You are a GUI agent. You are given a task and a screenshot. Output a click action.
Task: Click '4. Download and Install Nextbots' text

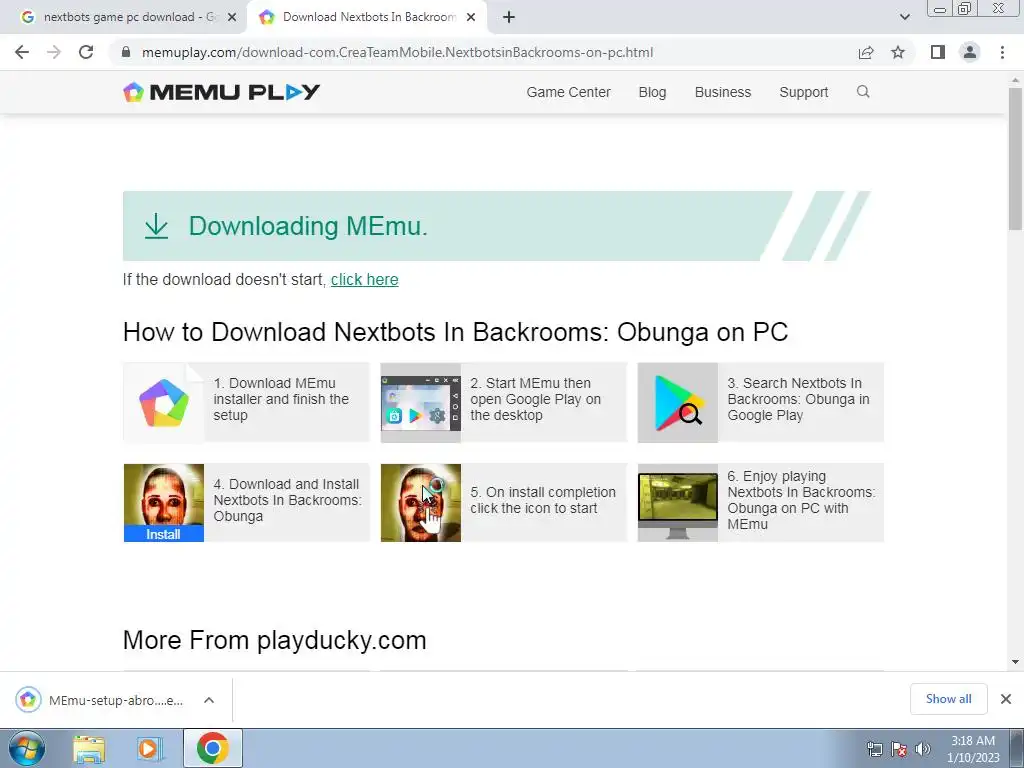[x=287, y=500]
